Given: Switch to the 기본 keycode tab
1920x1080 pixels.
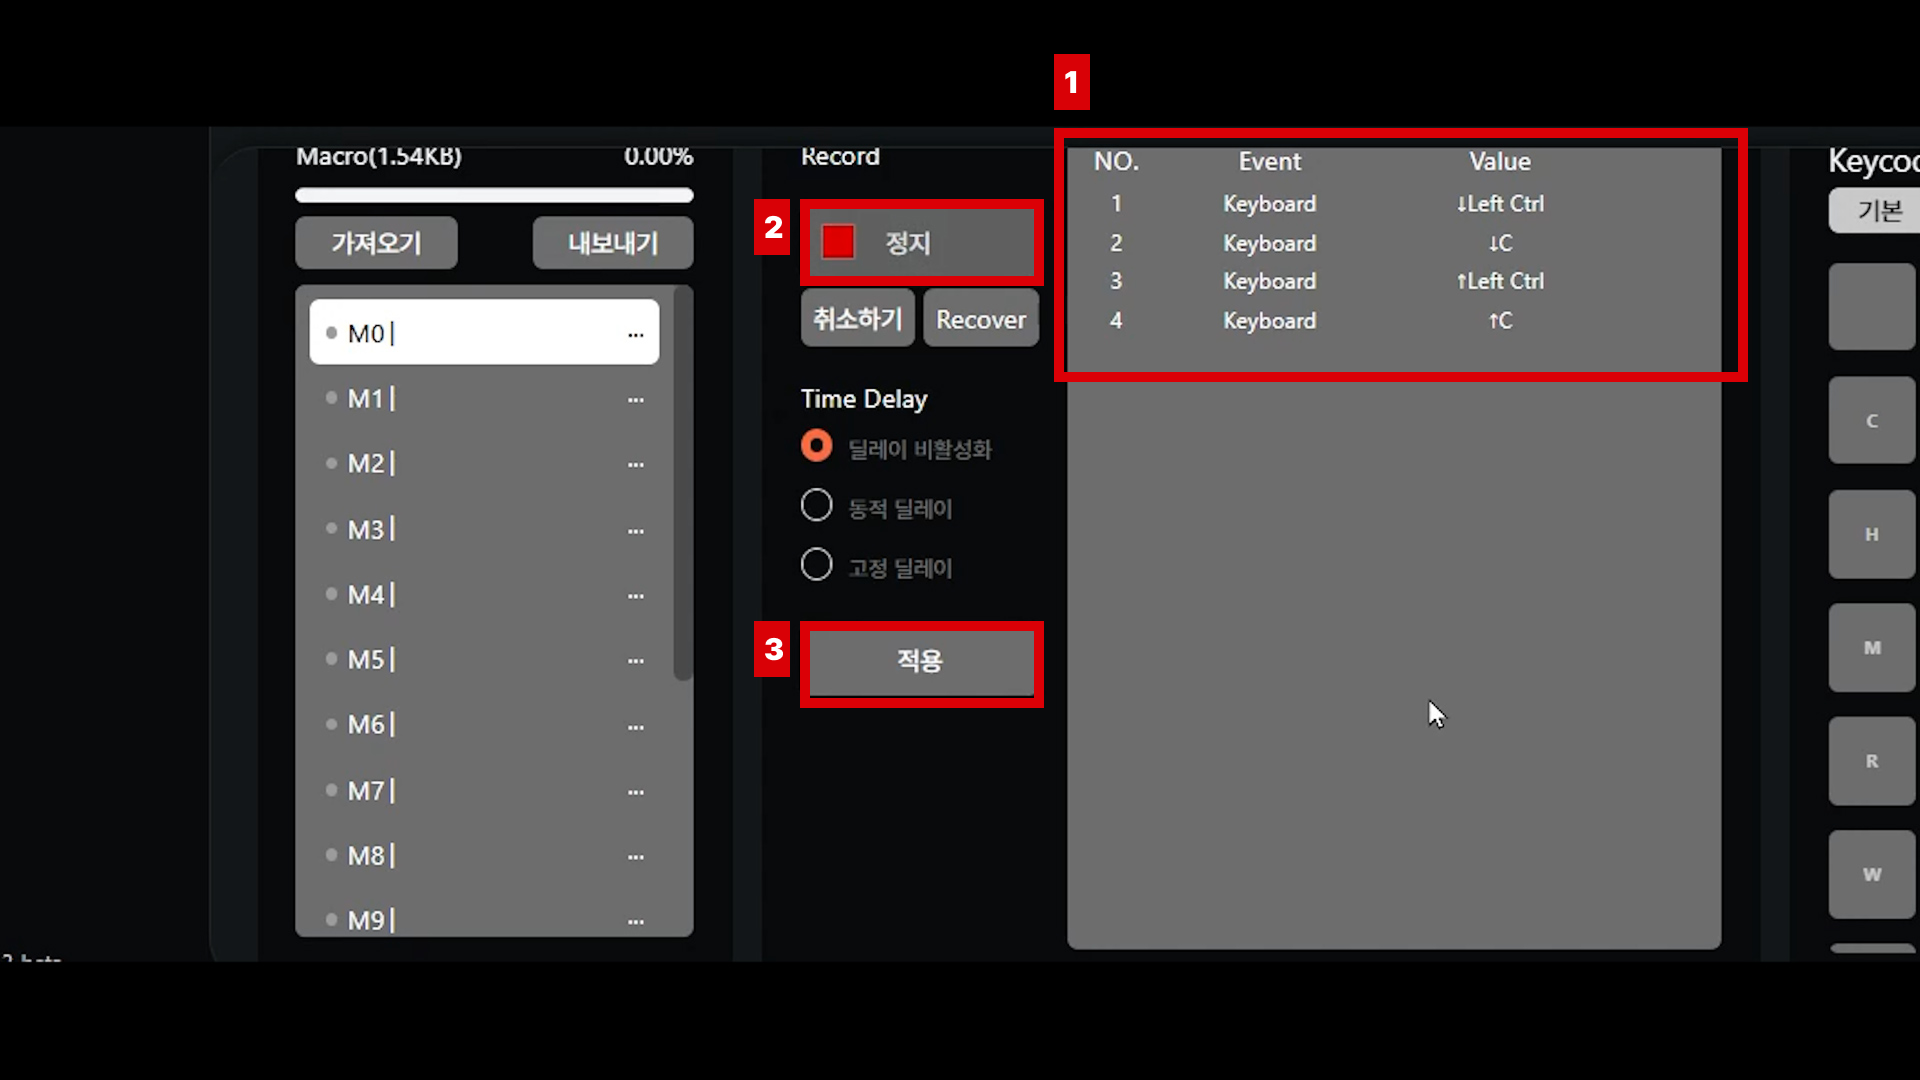Looking at the screenshot, I should [x=1878, y=211].
